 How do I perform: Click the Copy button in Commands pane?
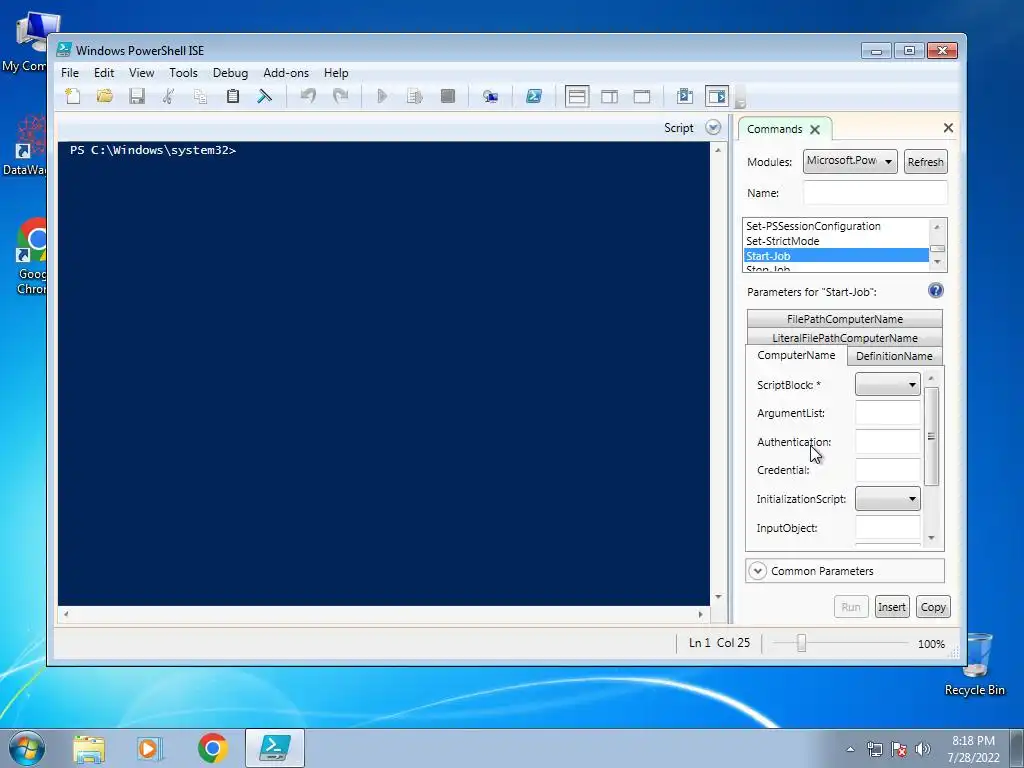click(x=933, y=607)
